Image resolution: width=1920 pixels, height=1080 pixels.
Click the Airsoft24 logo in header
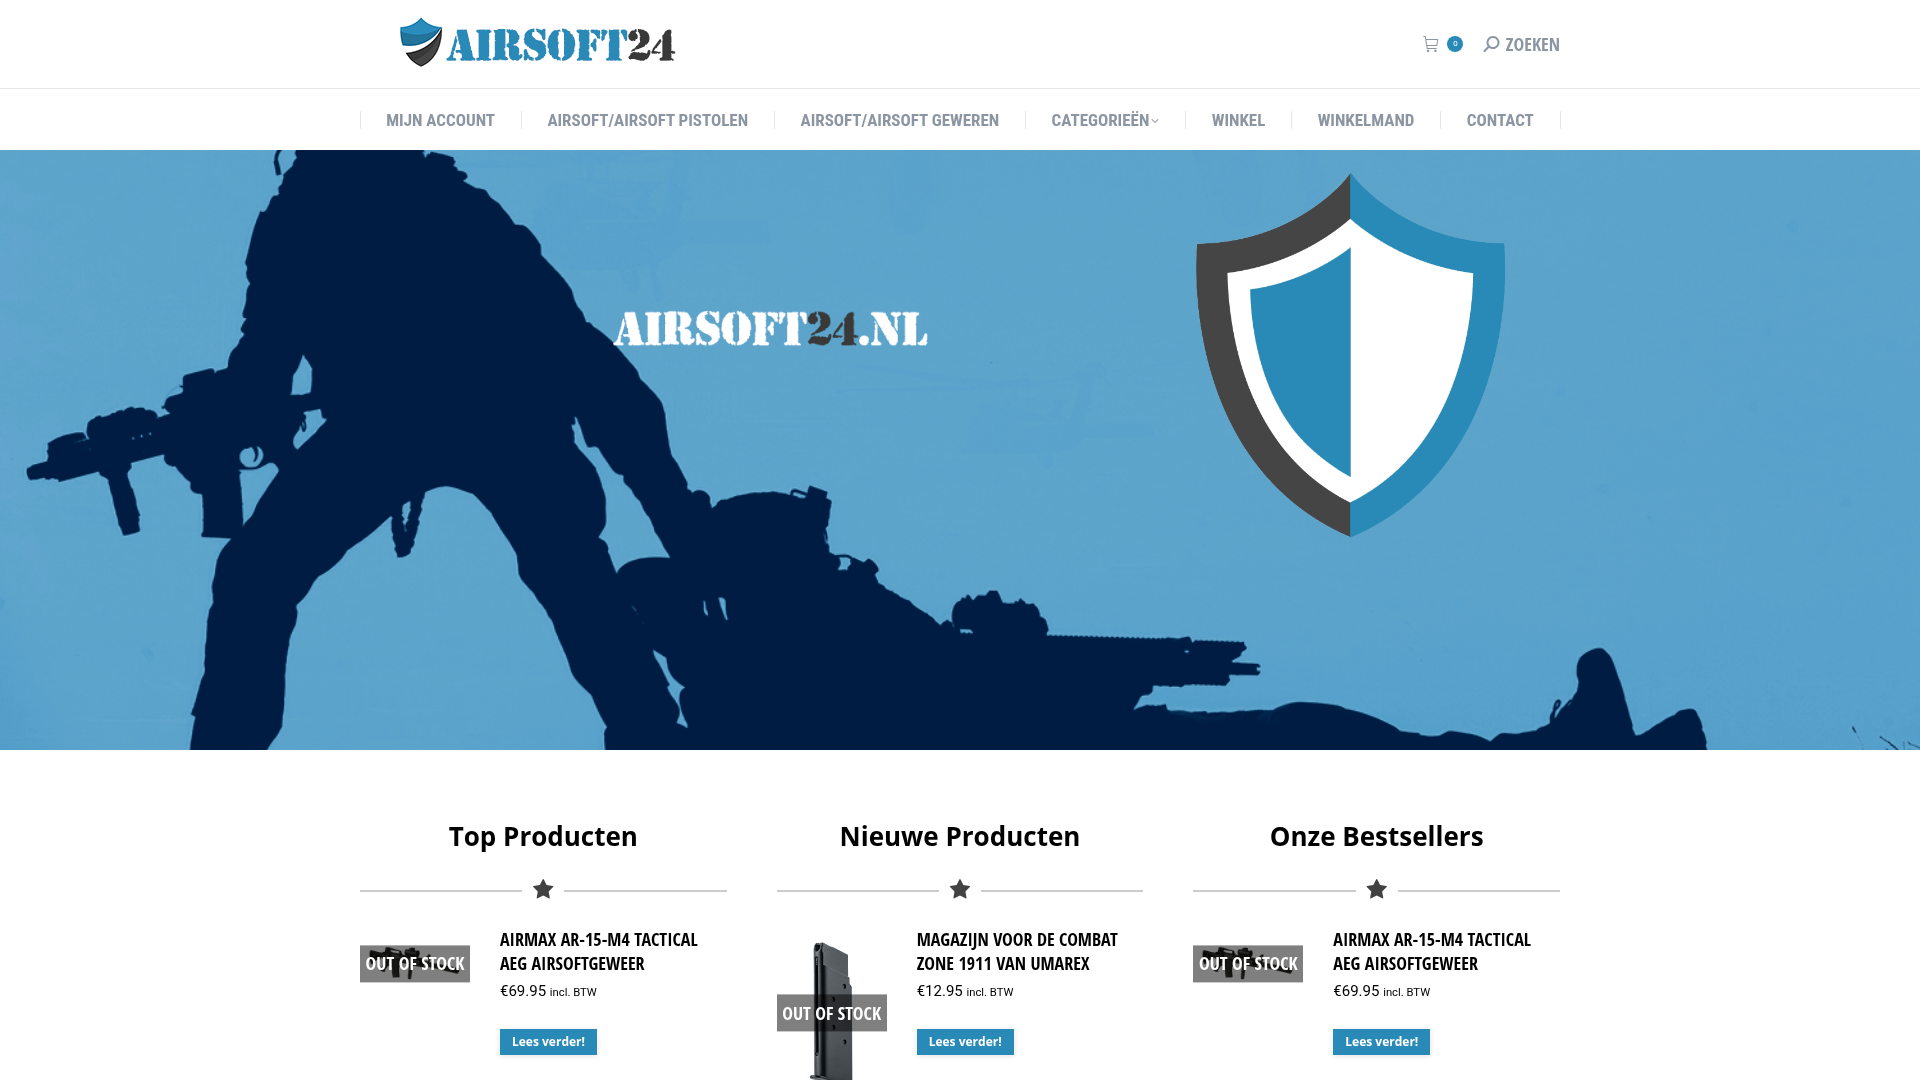tap(538, 43)
